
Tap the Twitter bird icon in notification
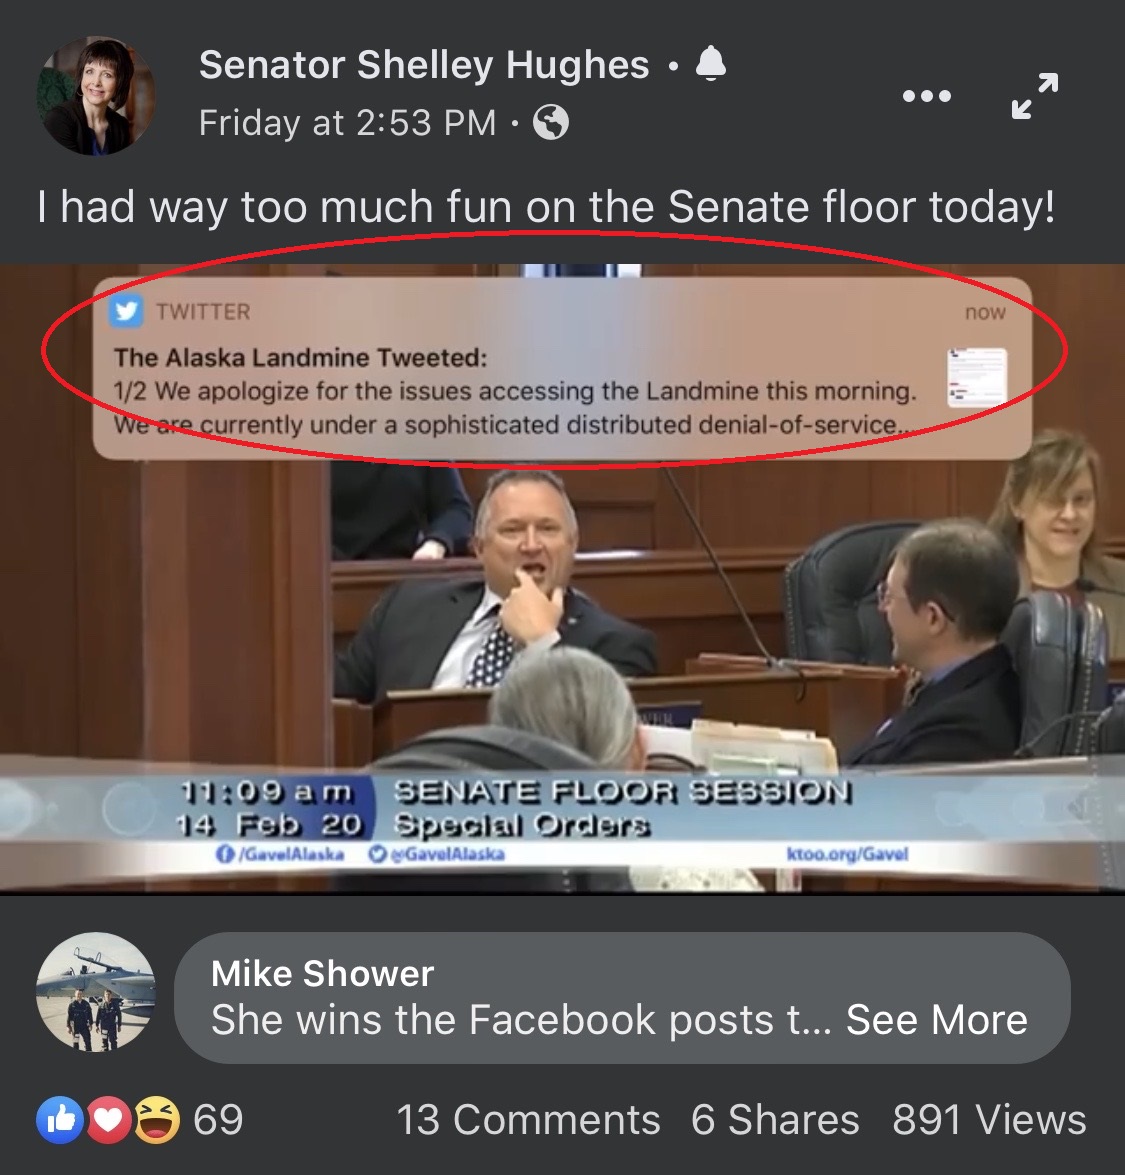pos(126,310)
